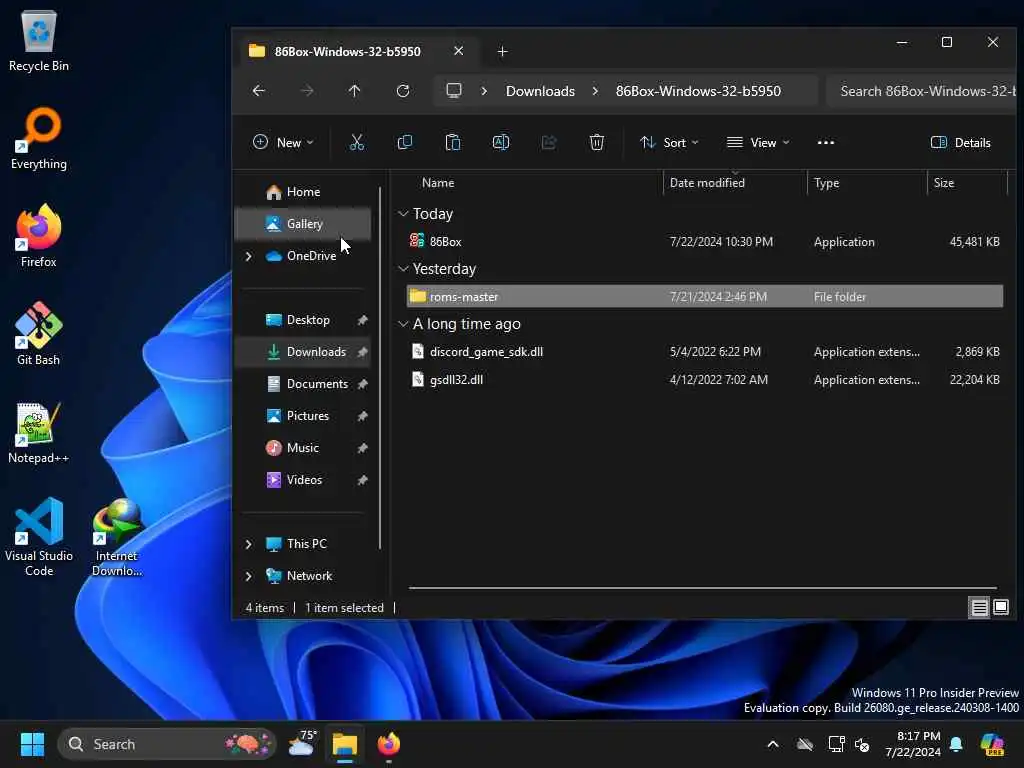The image size is (1024, 768).
Task: Refresh the current folder view
Action: (403, 91)
